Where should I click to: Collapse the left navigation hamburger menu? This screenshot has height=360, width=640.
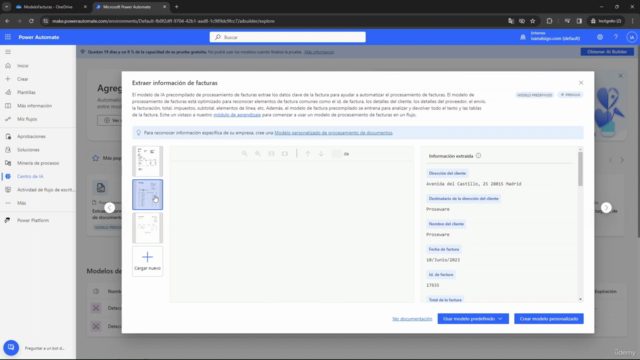[8, 52]
